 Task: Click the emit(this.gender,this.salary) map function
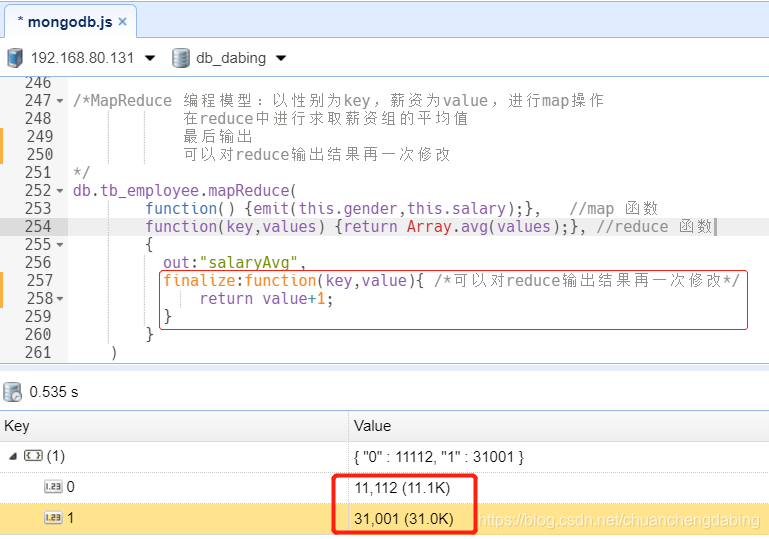tap(384, 209)
